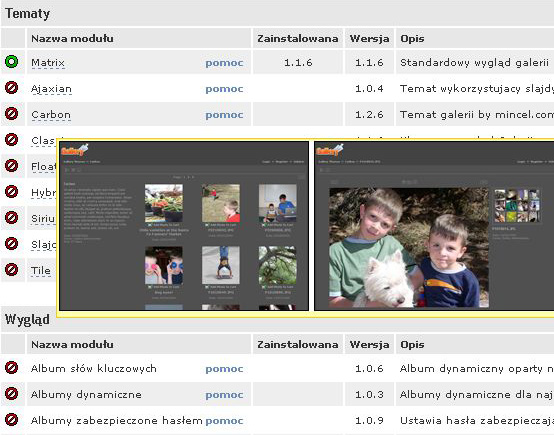Click version 1.0.9 for Albumy zabezpieczone hasłem
Image resolution: width=554 pixels, height=435 pixels.
click(369, 421)
